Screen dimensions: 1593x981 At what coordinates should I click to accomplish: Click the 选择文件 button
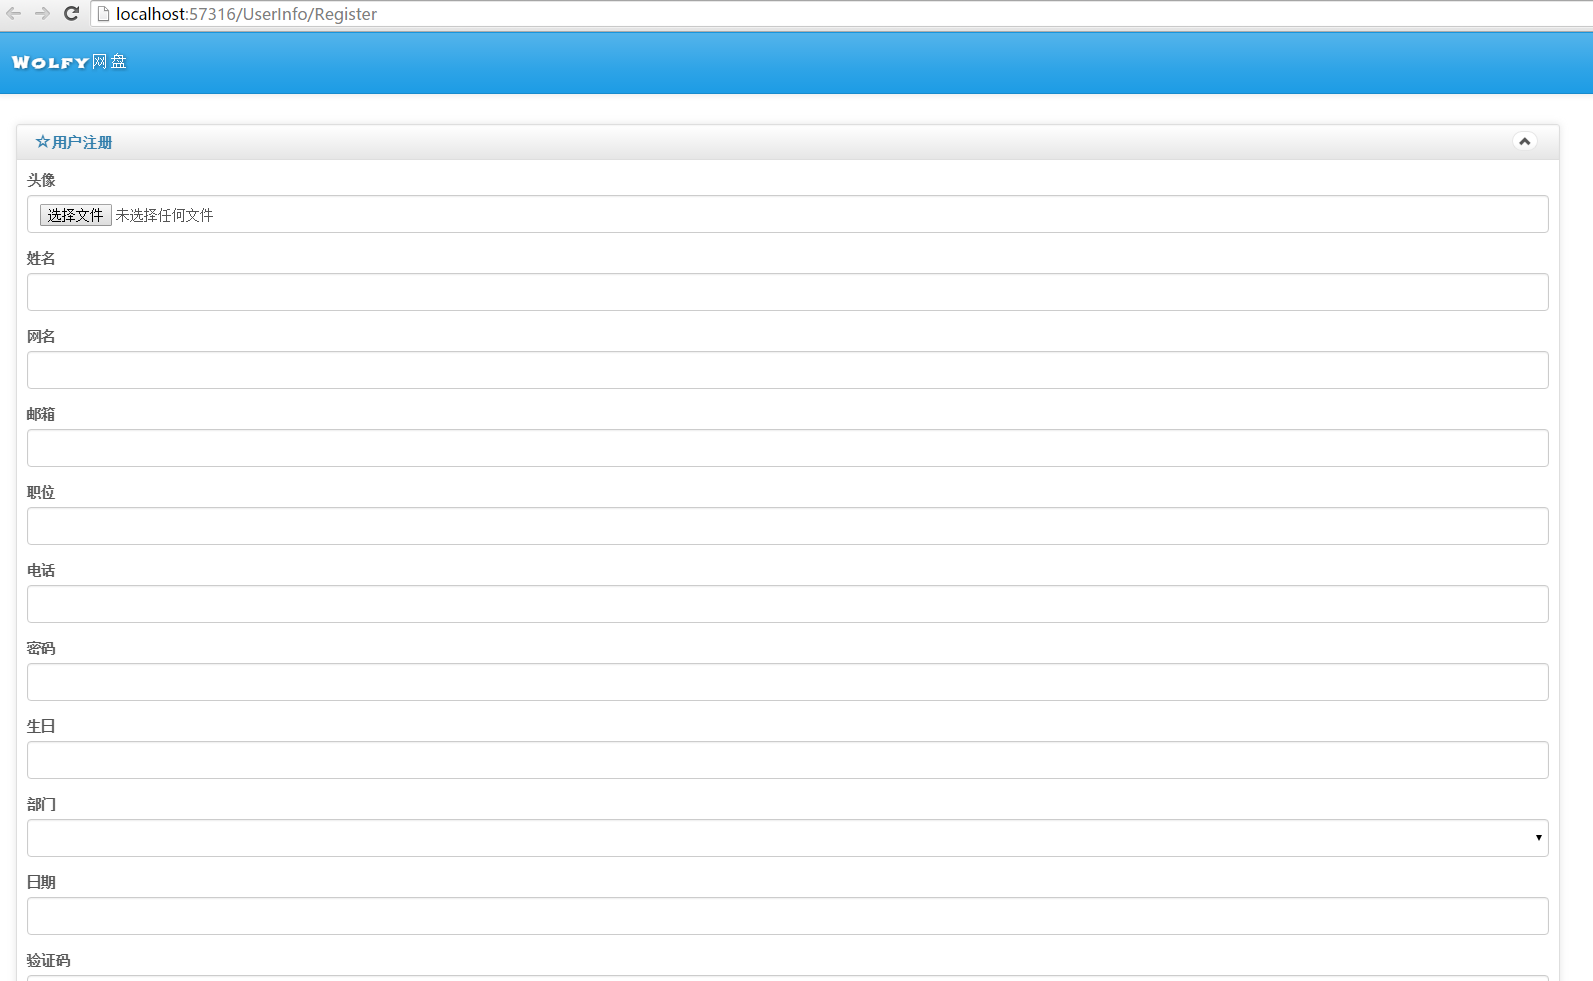[x=75, y=215]
